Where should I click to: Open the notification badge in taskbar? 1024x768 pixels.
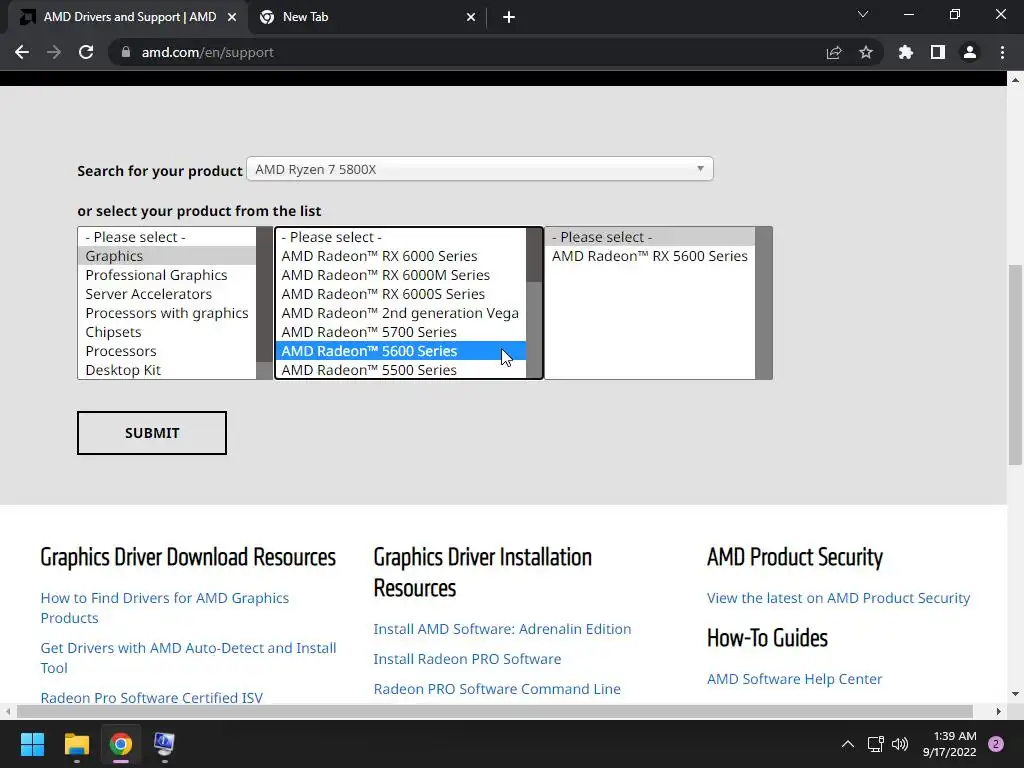coord(996,744)
